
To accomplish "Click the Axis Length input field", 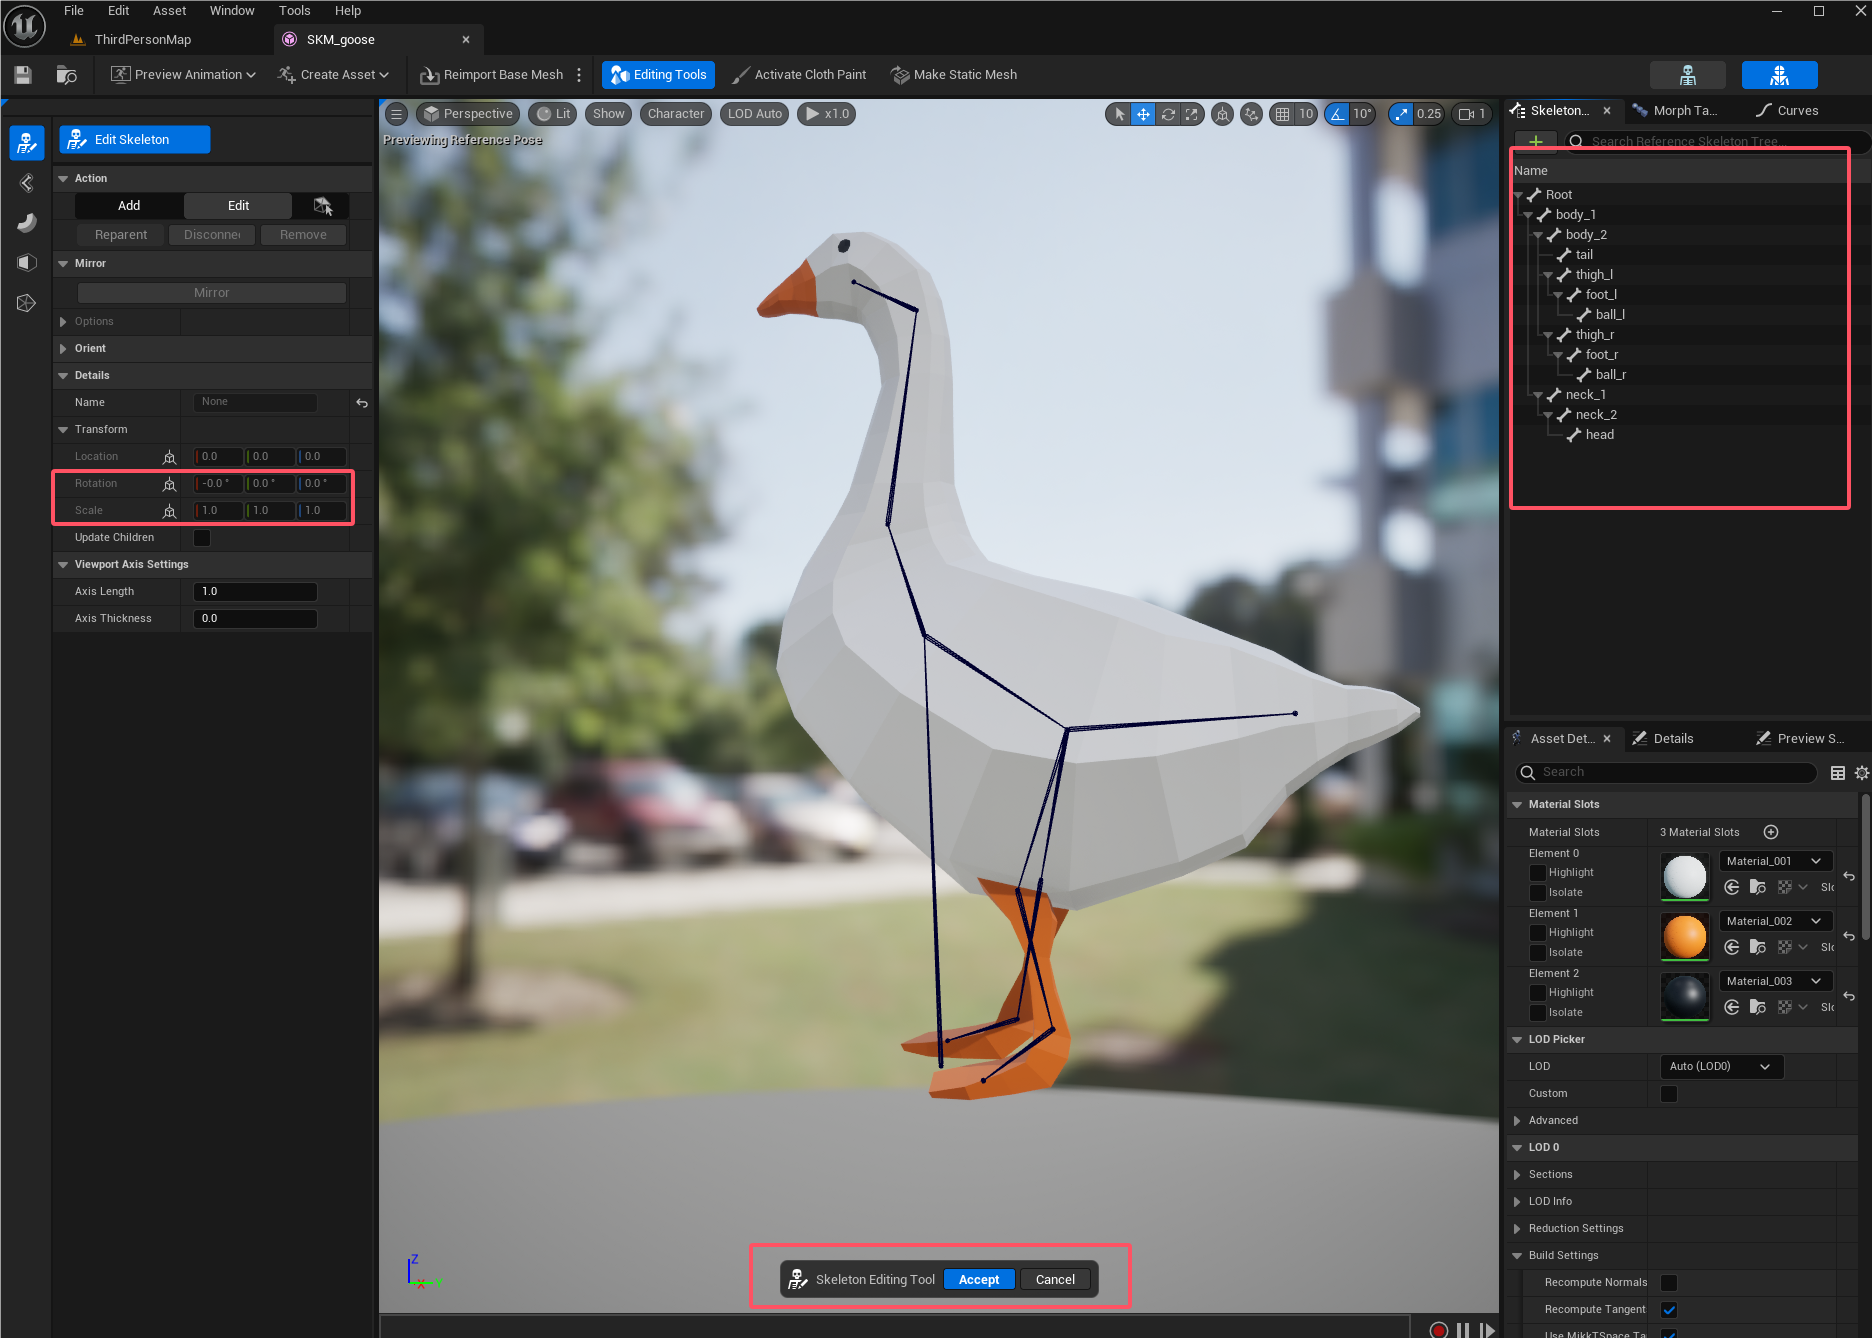I will coord(255,592).
